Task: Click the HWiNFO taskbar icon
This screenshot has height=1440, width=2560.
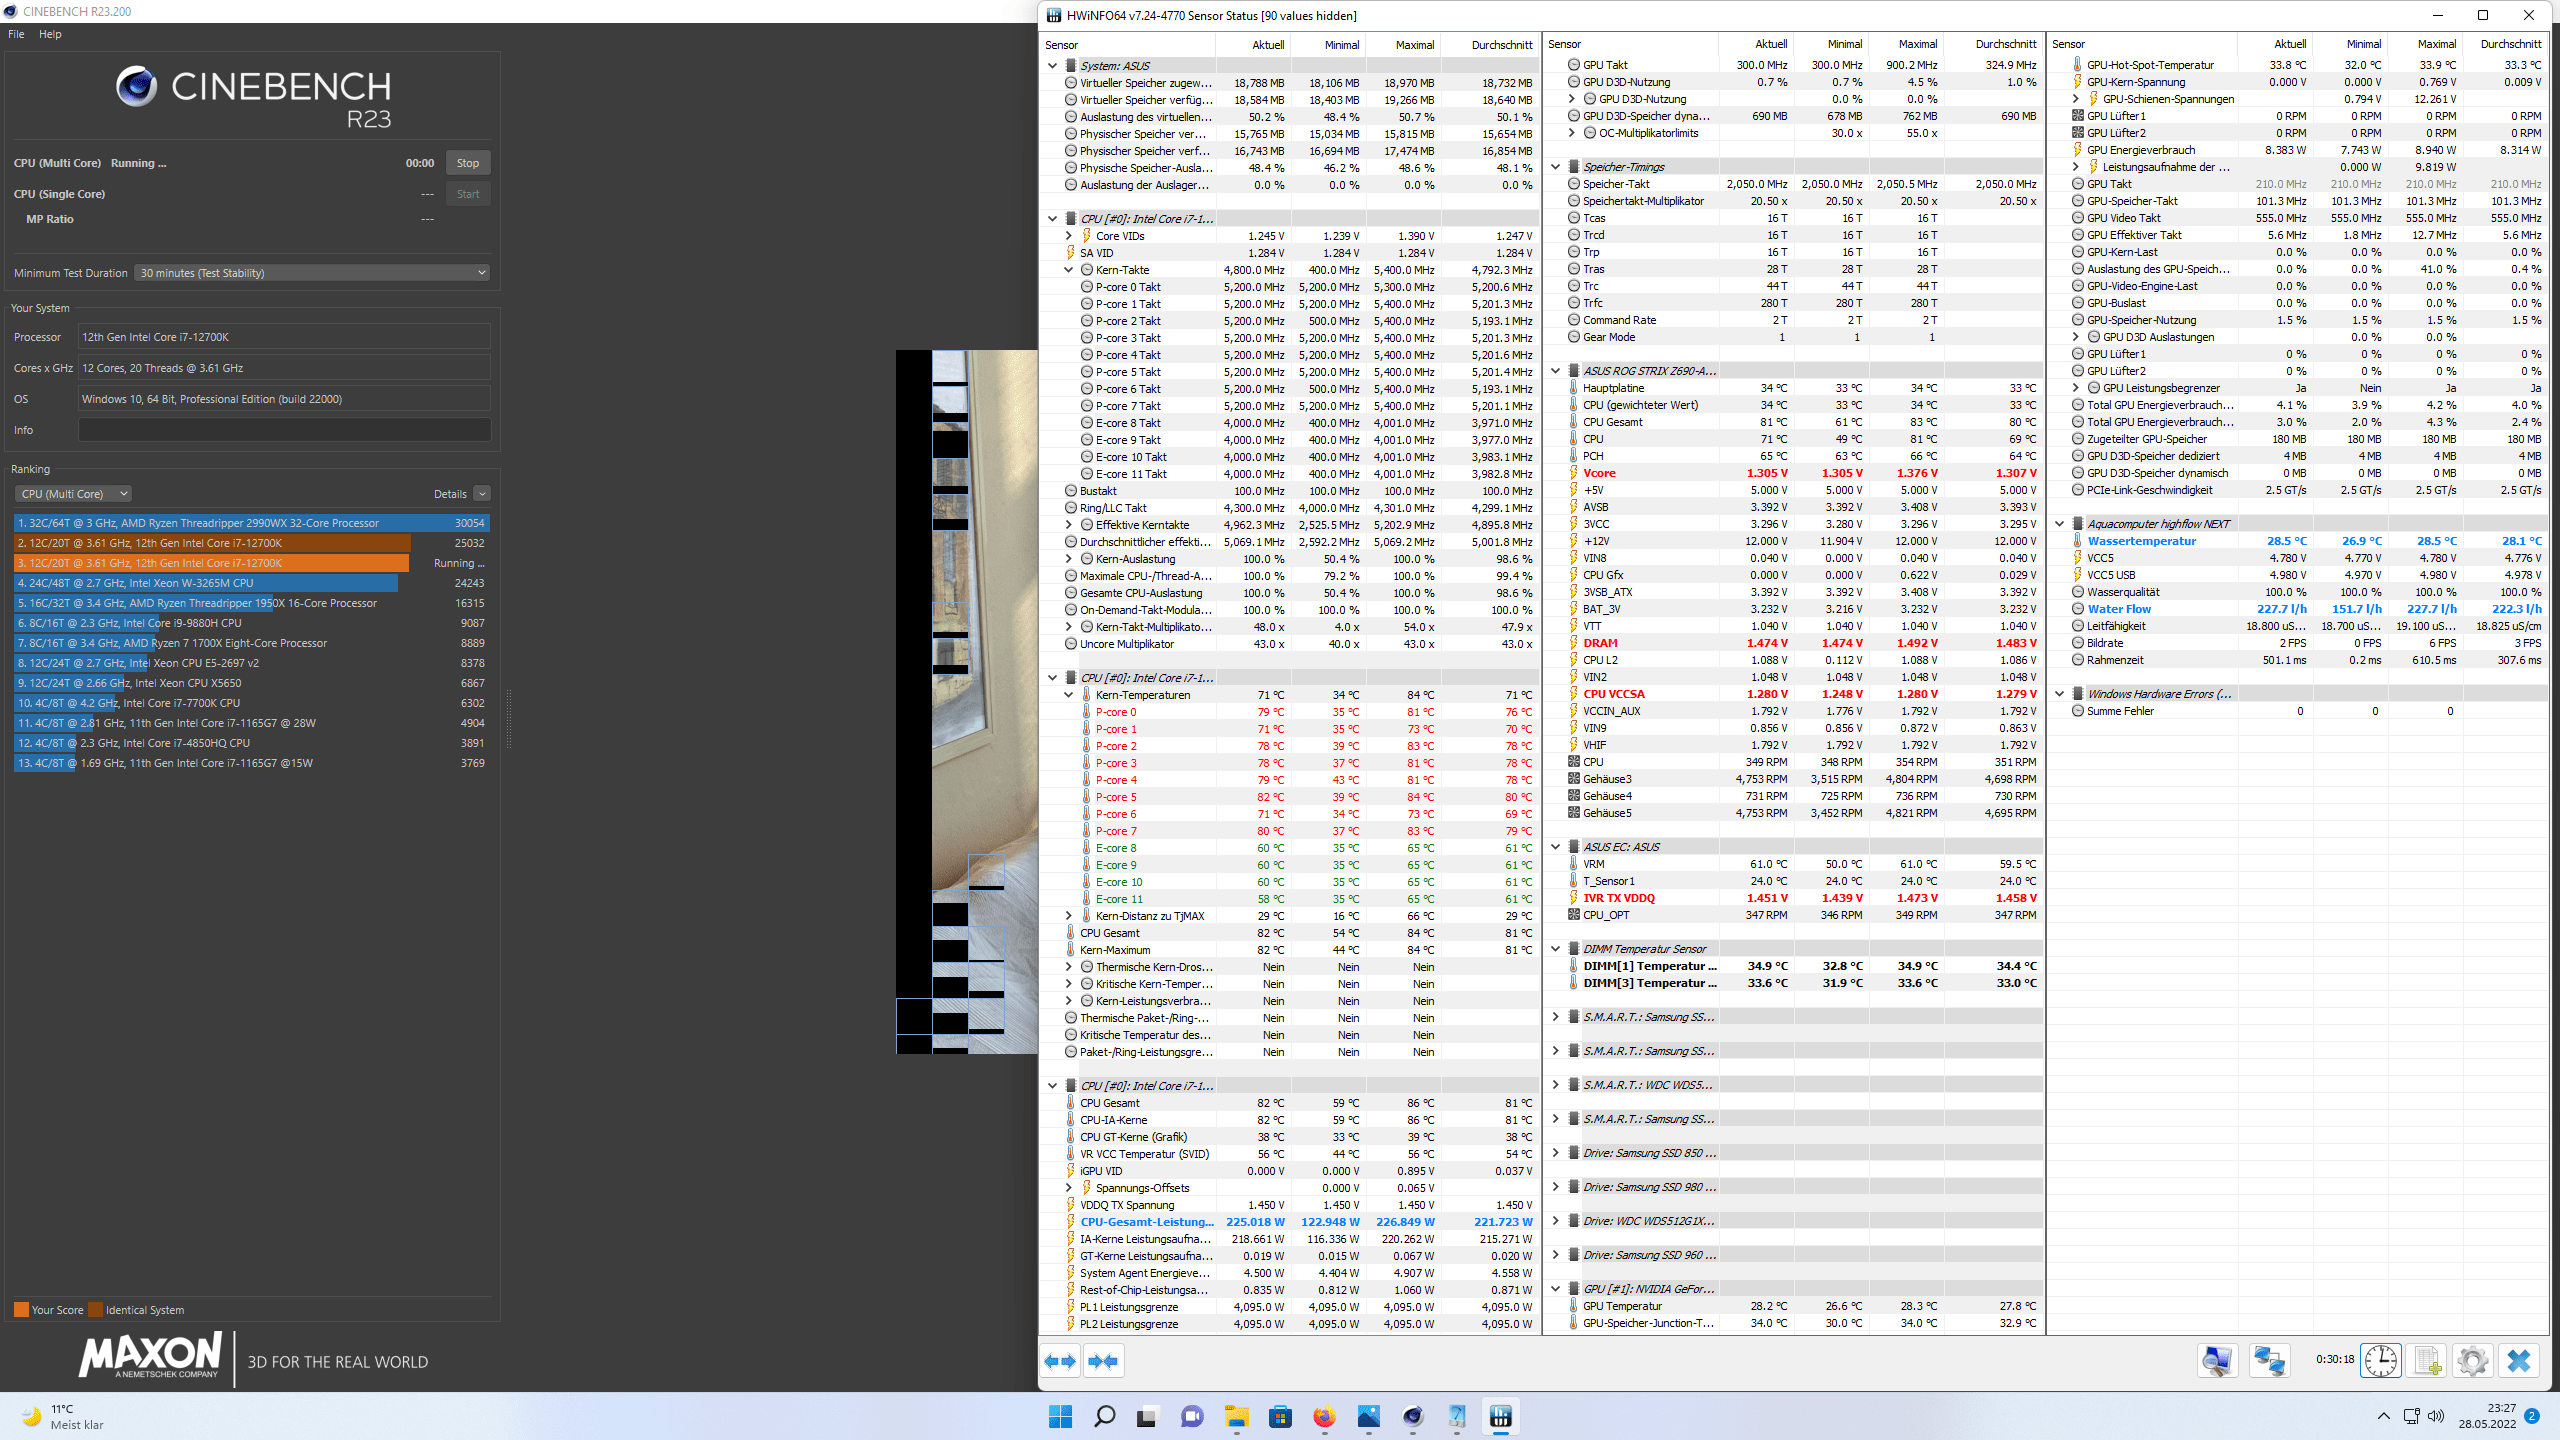Action: (x=1500, y=1416)
